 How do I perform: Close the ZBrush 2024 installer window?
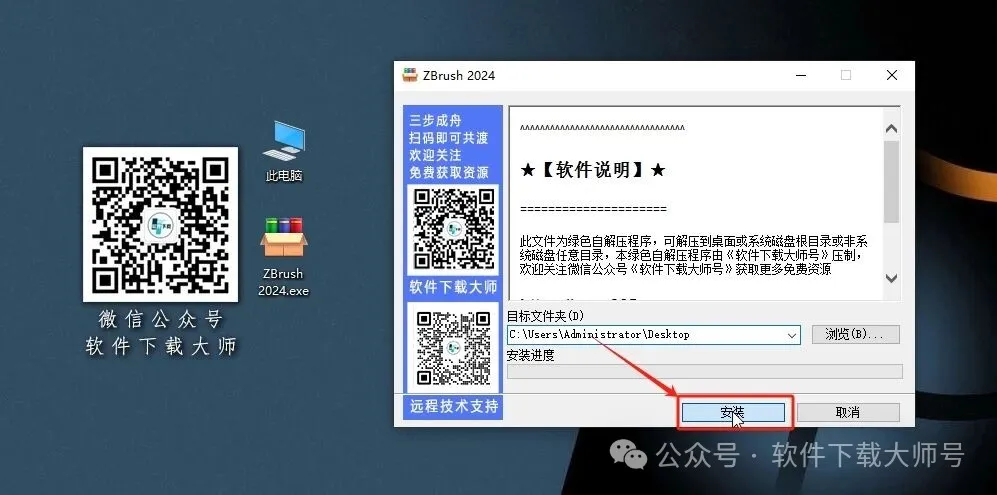[891, 75]
